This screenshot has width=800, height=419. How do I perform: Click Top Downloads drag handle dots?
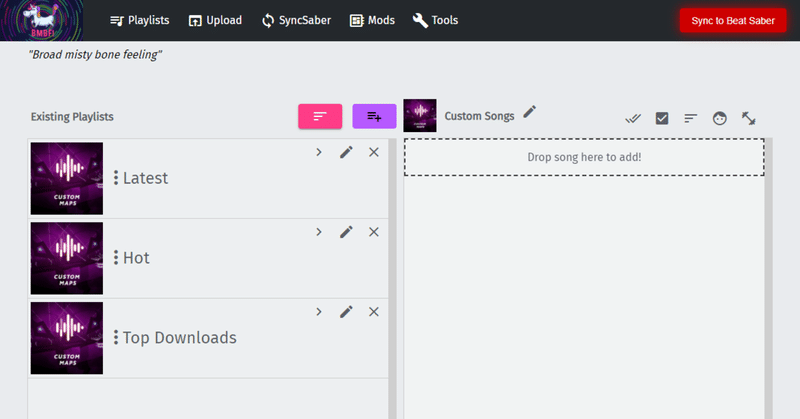pyautogui.click(x=116, y=337)
